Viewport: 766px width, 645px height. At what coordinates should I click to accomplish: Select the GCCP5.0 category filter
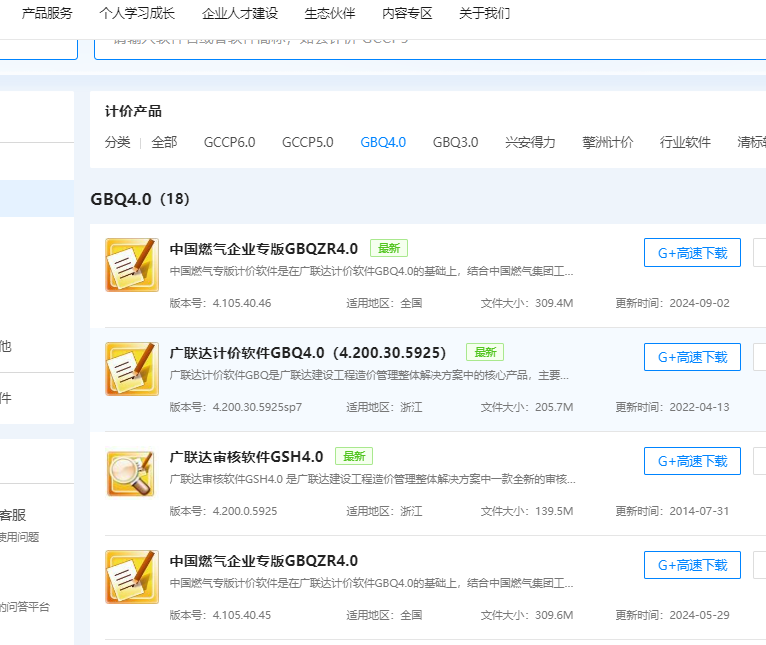pyautogui.click(x=308, y=142)
